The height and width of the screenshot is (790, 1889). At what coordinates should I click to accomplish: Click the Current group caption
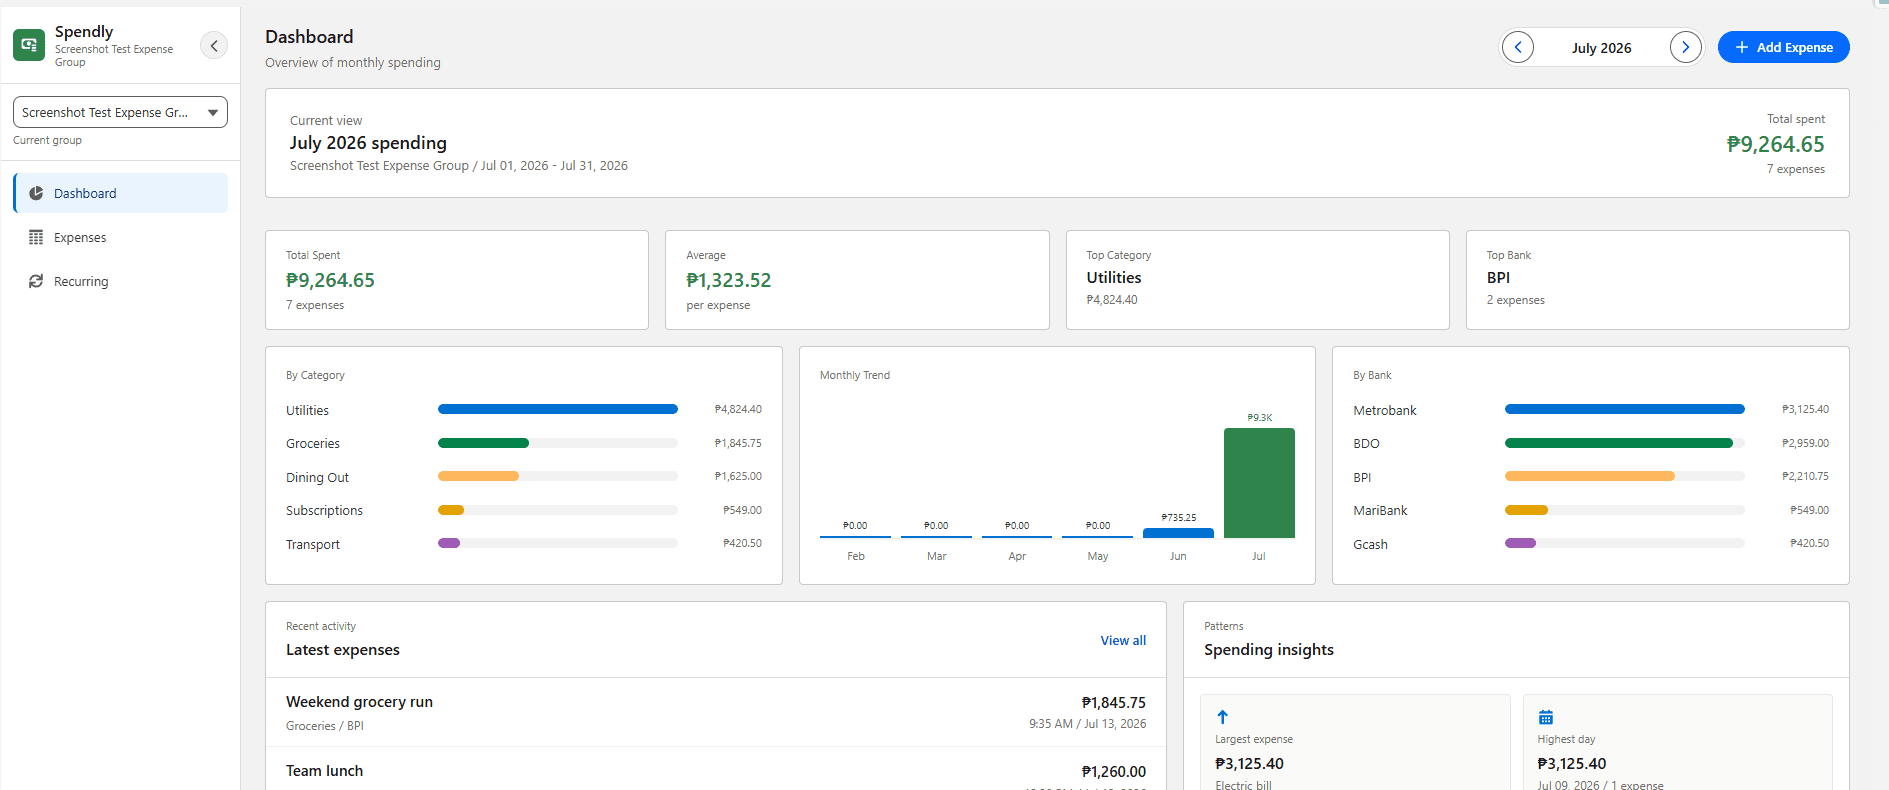[47, 140]
